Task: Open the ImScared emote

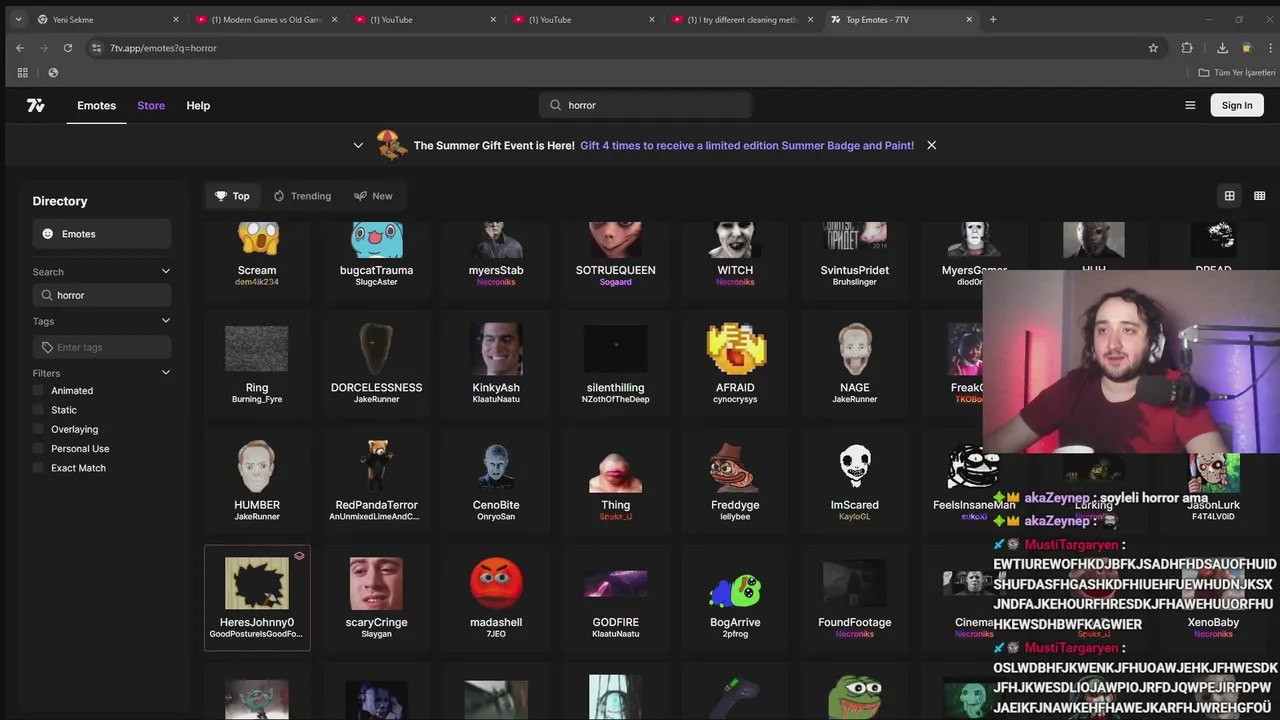Action: 855,481
